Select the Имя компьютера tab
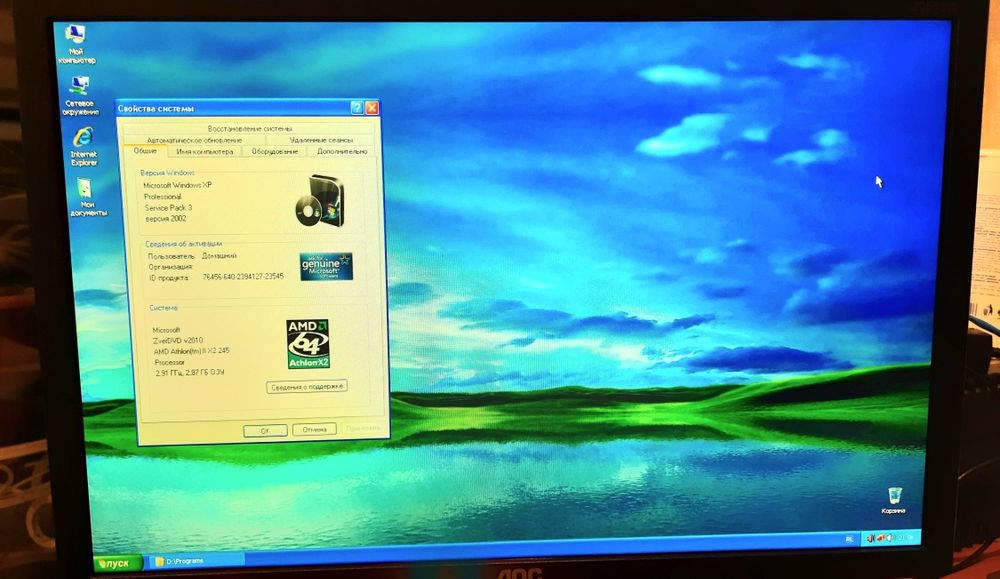This screenshot has width=1000, height=579. click(x=204, y=152)
